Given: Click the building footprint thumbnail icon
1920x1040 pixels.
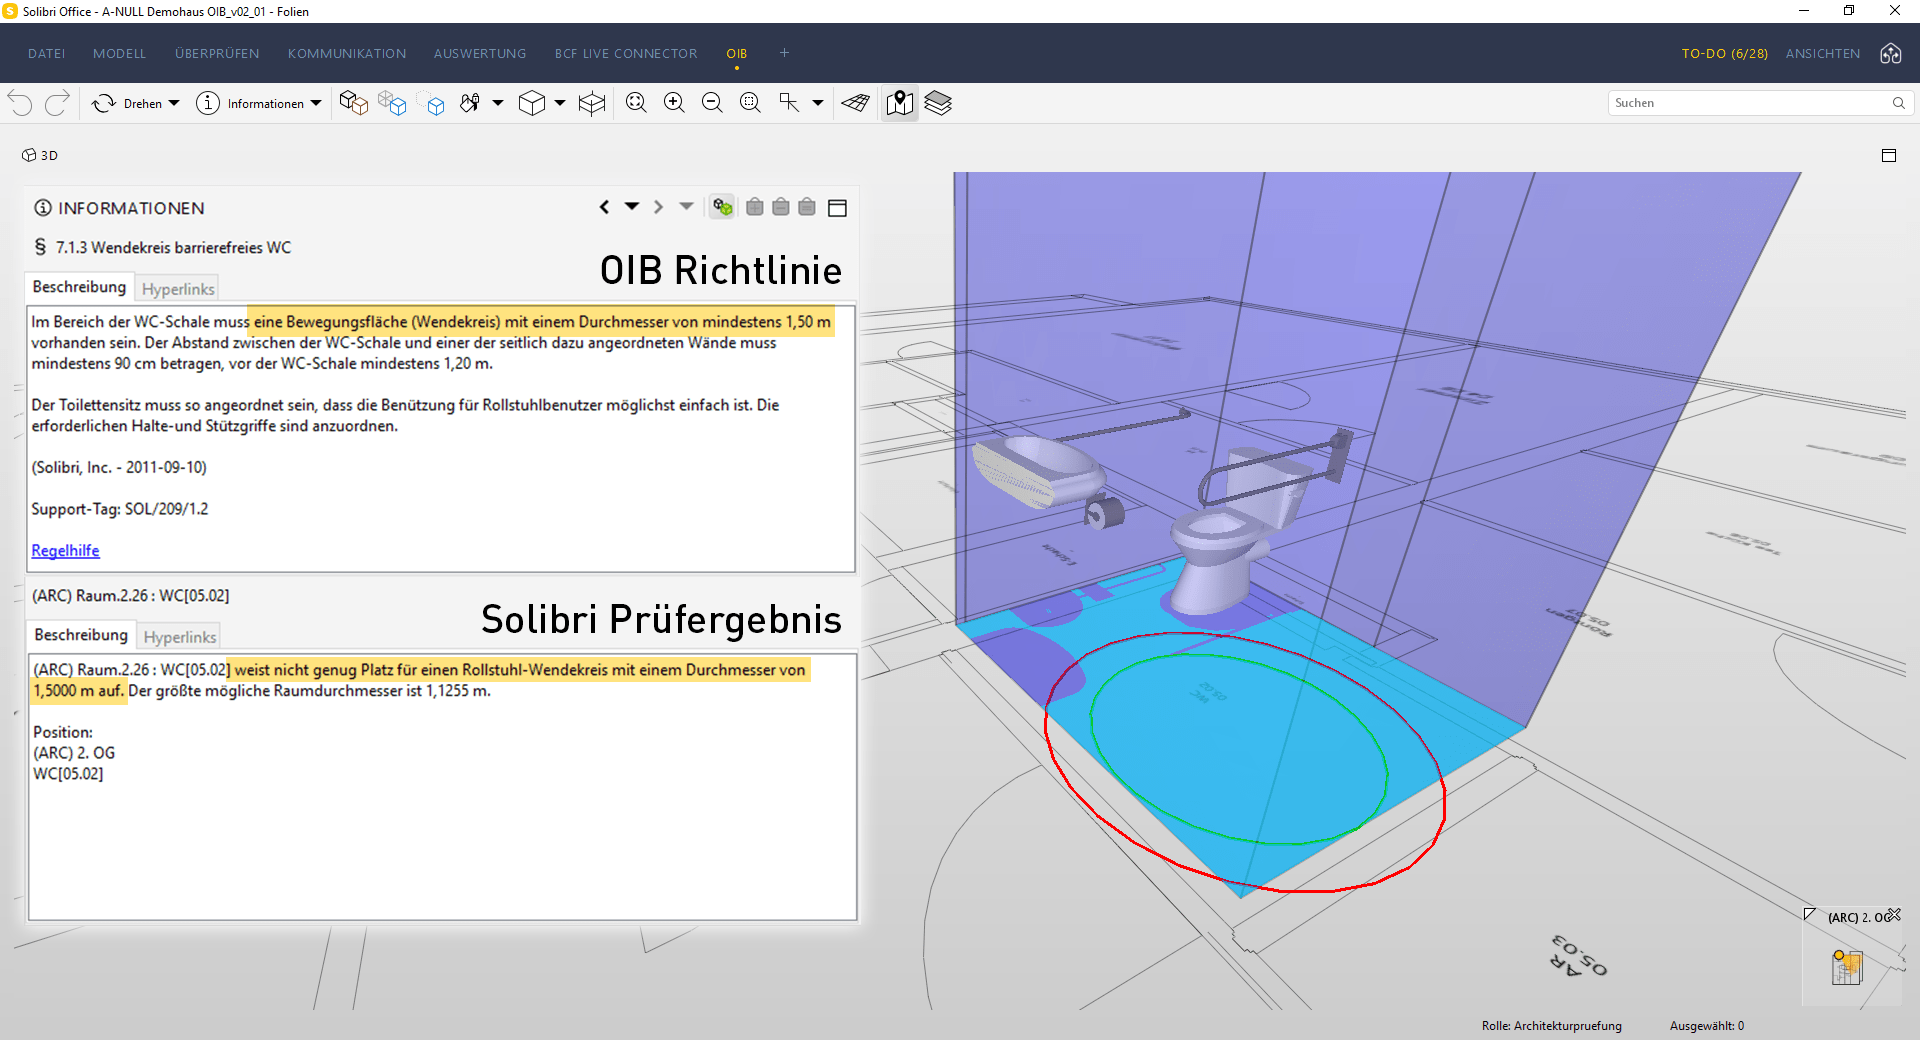Looking at the screenshot, I should pos(1846,967).
